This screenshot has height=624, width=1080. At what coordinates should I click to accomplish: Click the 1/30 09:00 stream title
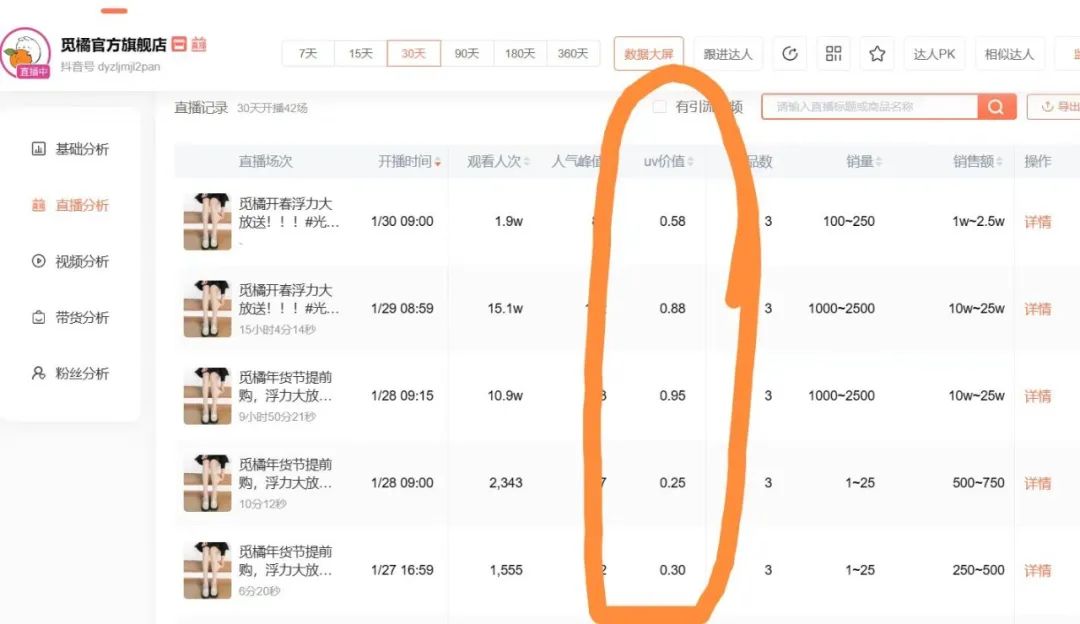click(x=289, y=213)
